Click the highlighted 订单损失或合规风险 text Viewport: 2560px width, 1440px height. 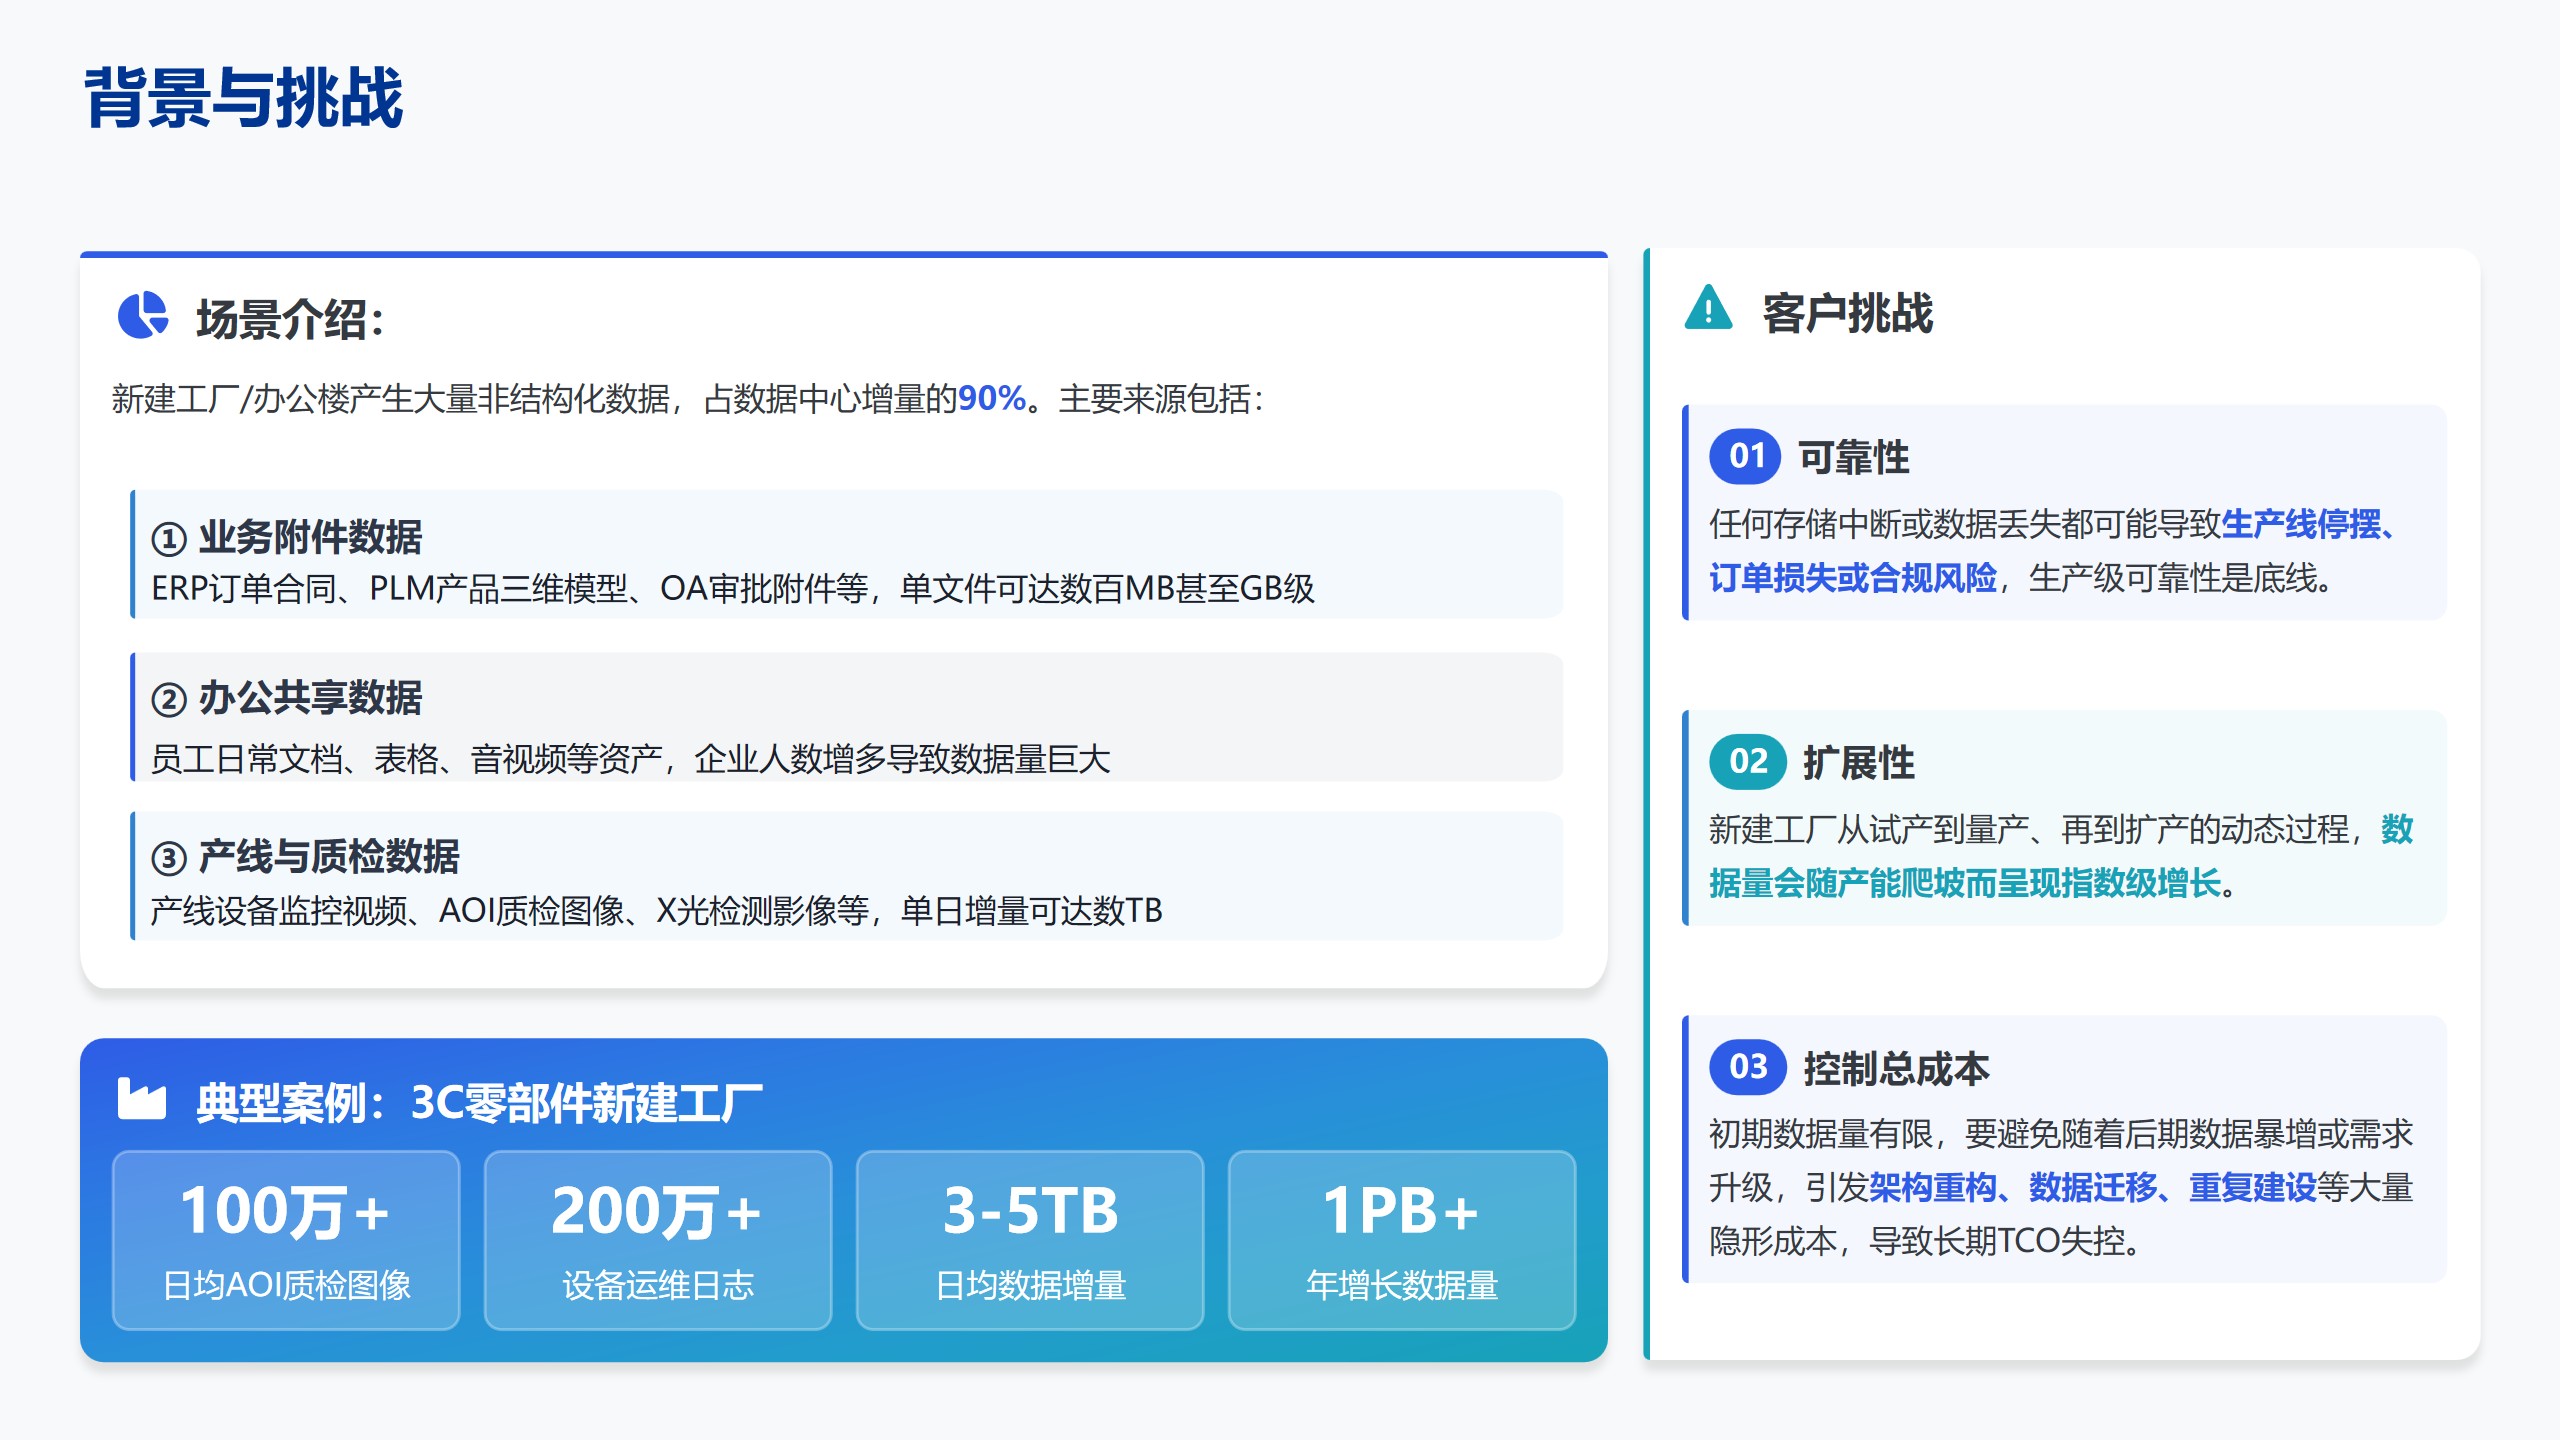click(1853, 578)
